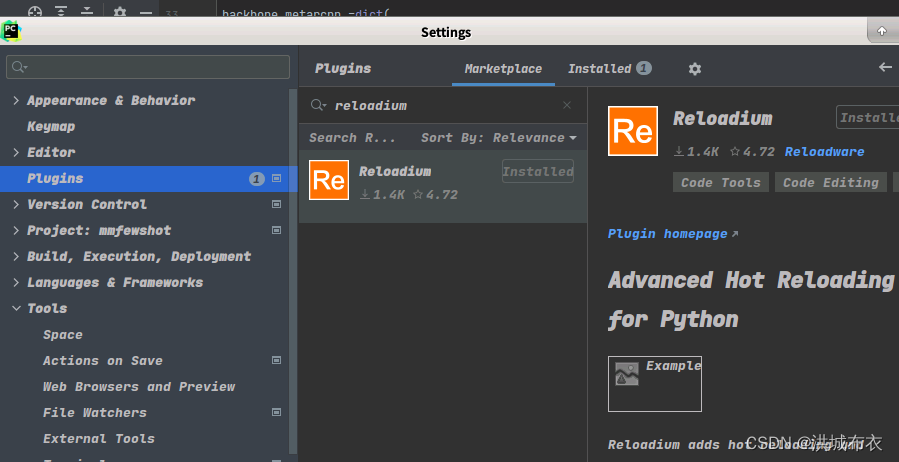Click the large Reloadium logo in details
The height and width of the screenshot is (462, 899).
(x=633, y=131)
